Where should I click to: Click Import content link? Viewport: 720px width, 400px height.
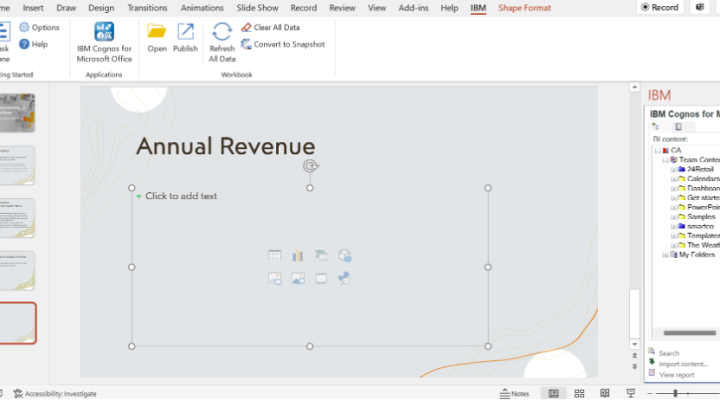coord(683,364)
